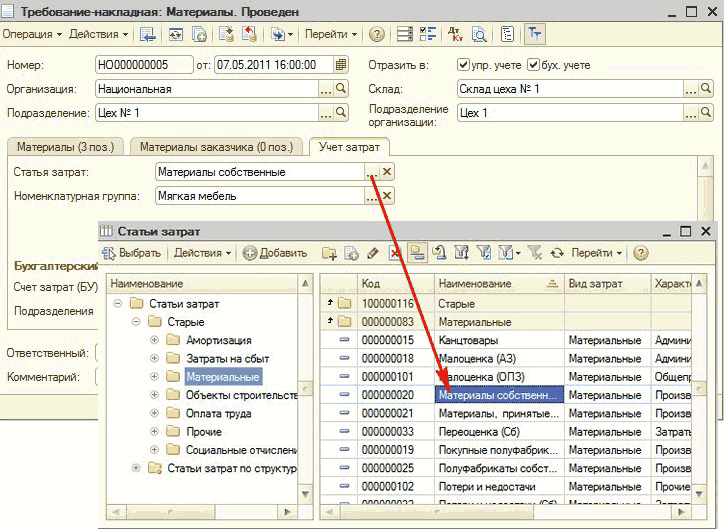Click into the Номер input field
Screen dimensions: 727x529
pos(143,65)
